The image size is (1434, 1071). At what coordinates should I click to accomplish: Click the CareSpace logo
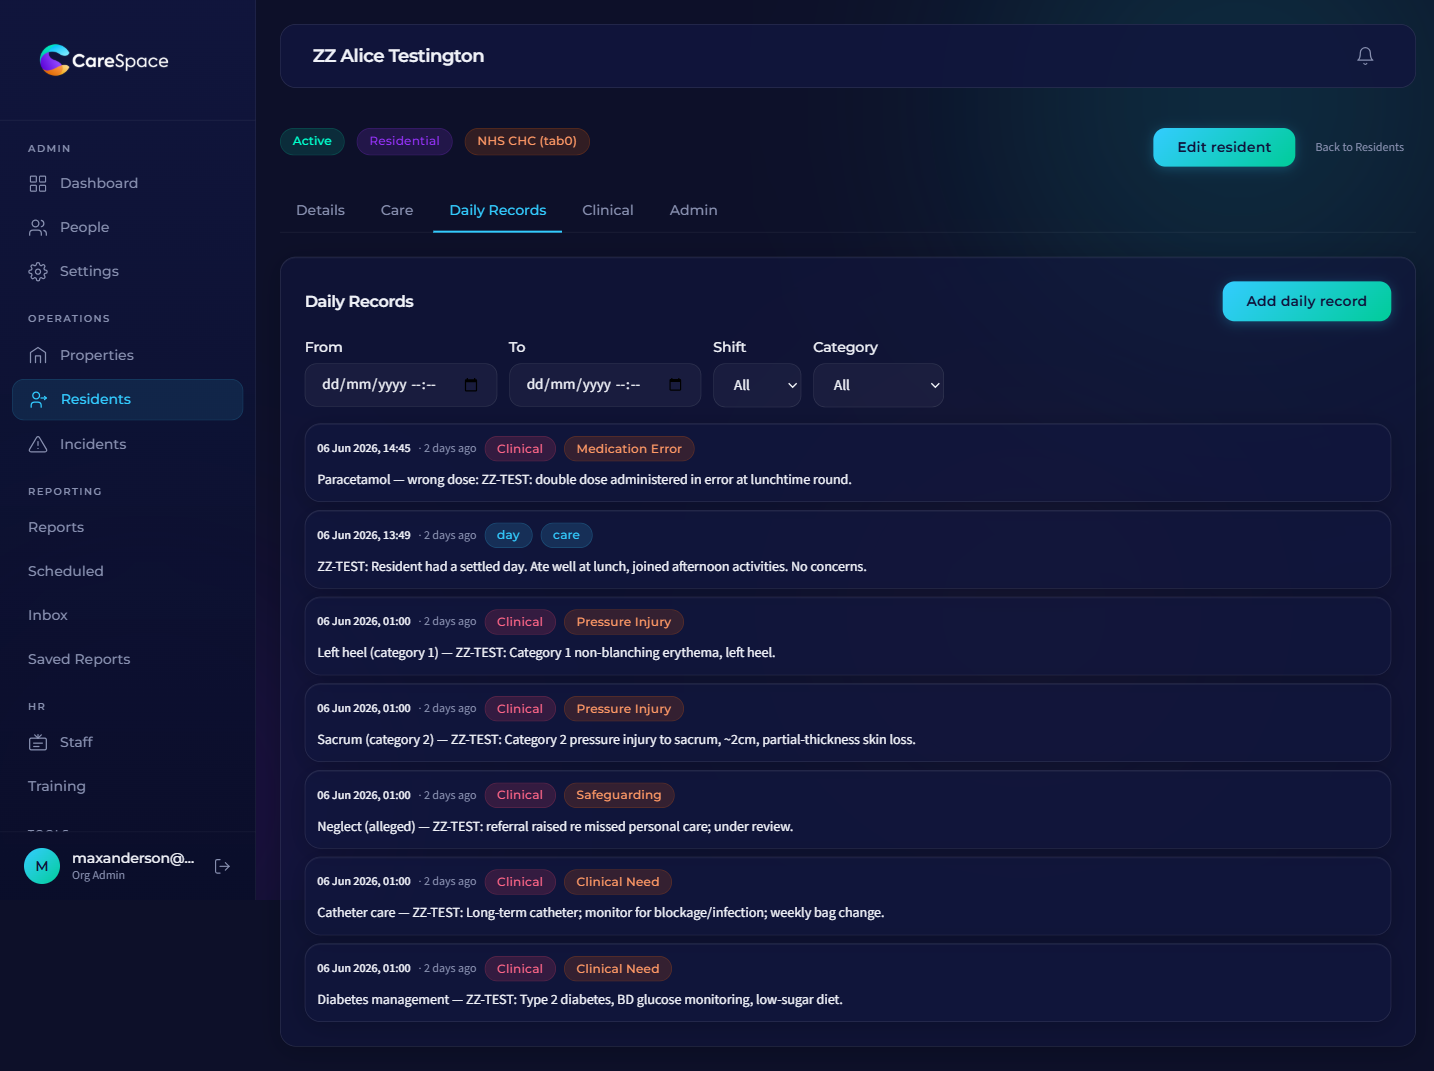[x=104, y=60]
